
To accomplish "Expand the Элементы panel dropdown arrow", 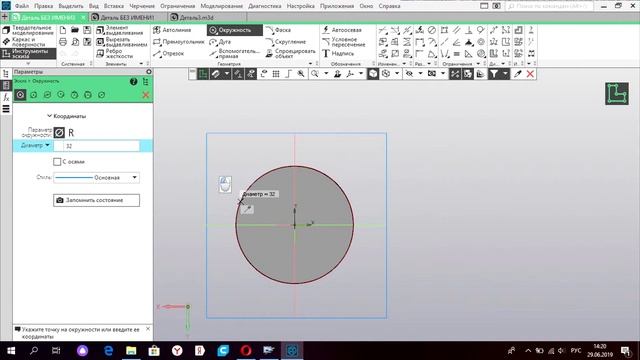I will click(x=141, y=64).
